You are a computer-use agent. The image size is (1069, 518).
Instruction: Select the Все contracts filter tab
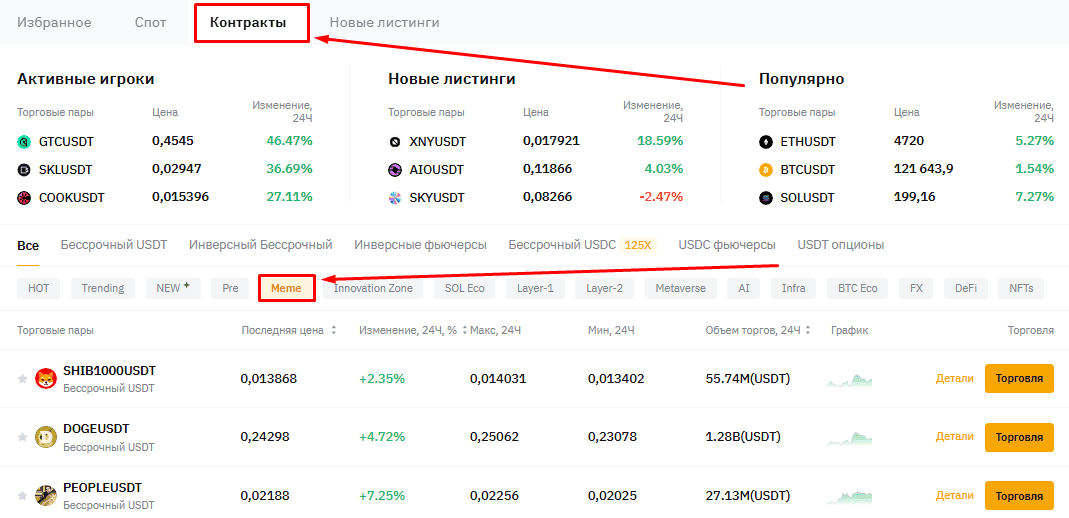(28, 245)
